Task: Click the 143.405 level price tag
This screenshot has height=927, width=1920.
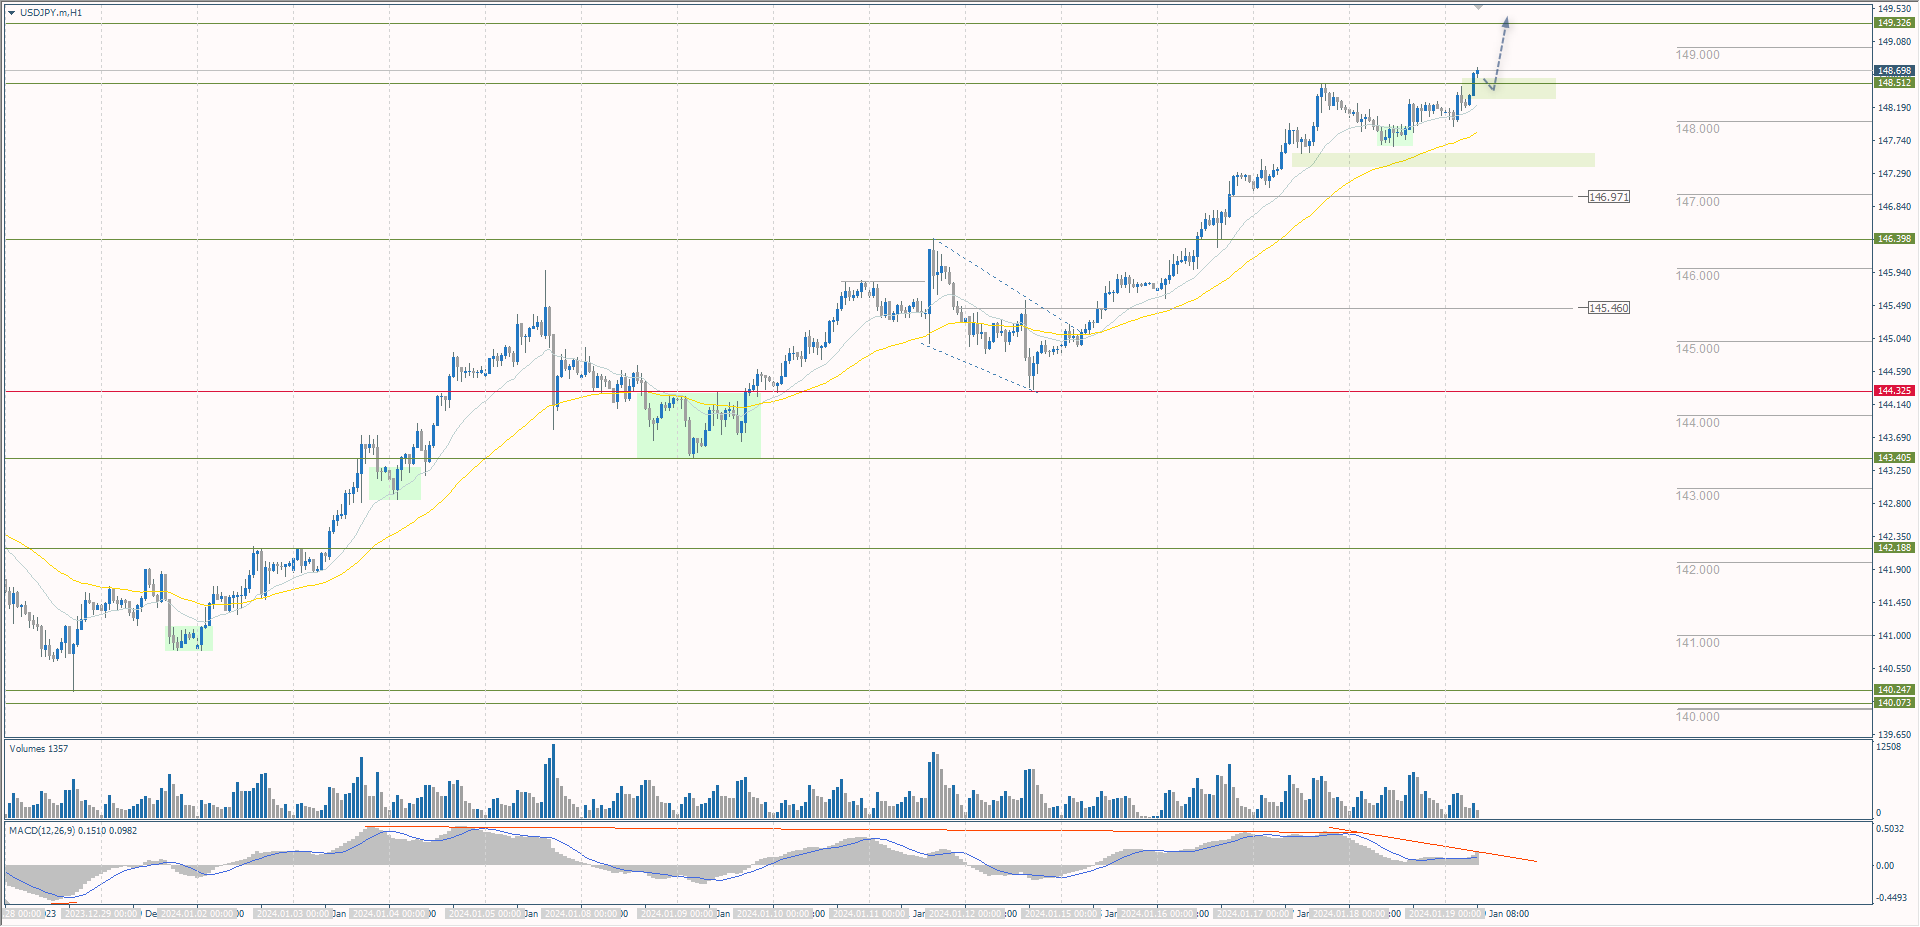Action: pyautogui.click(x=1894, y=458)
